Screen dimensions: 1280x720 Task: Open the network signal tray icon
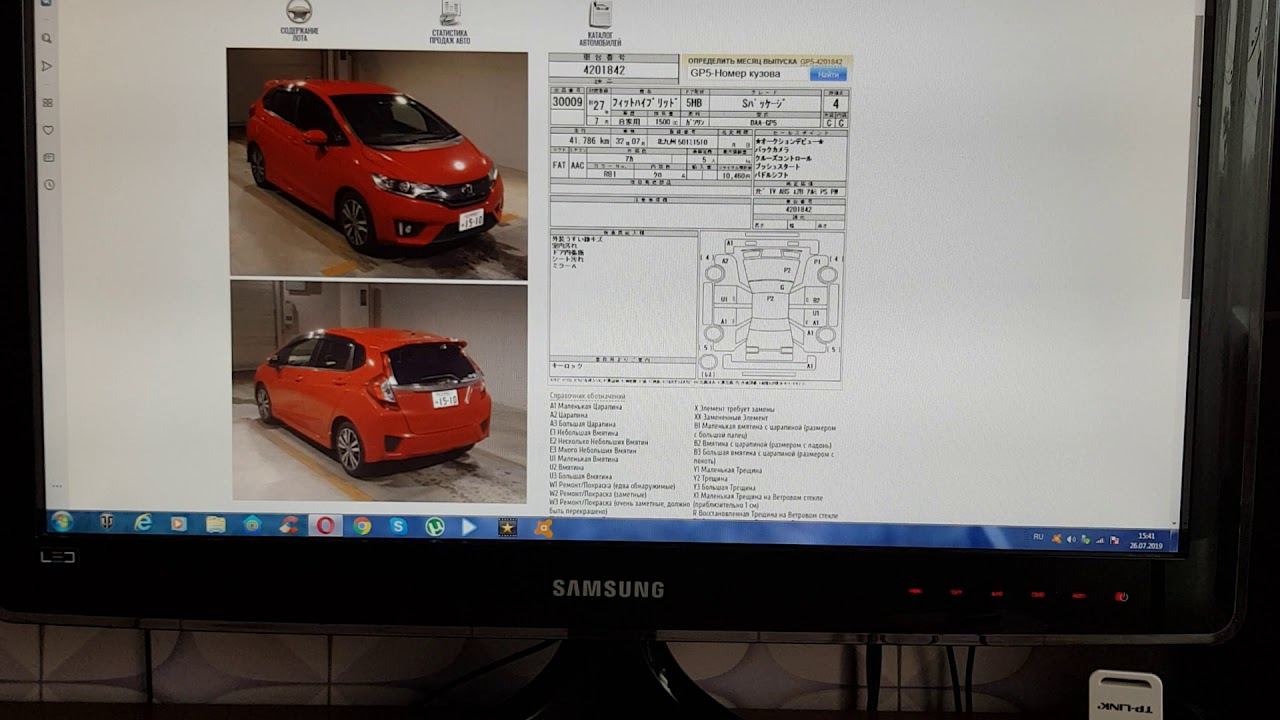point(1100,540)
